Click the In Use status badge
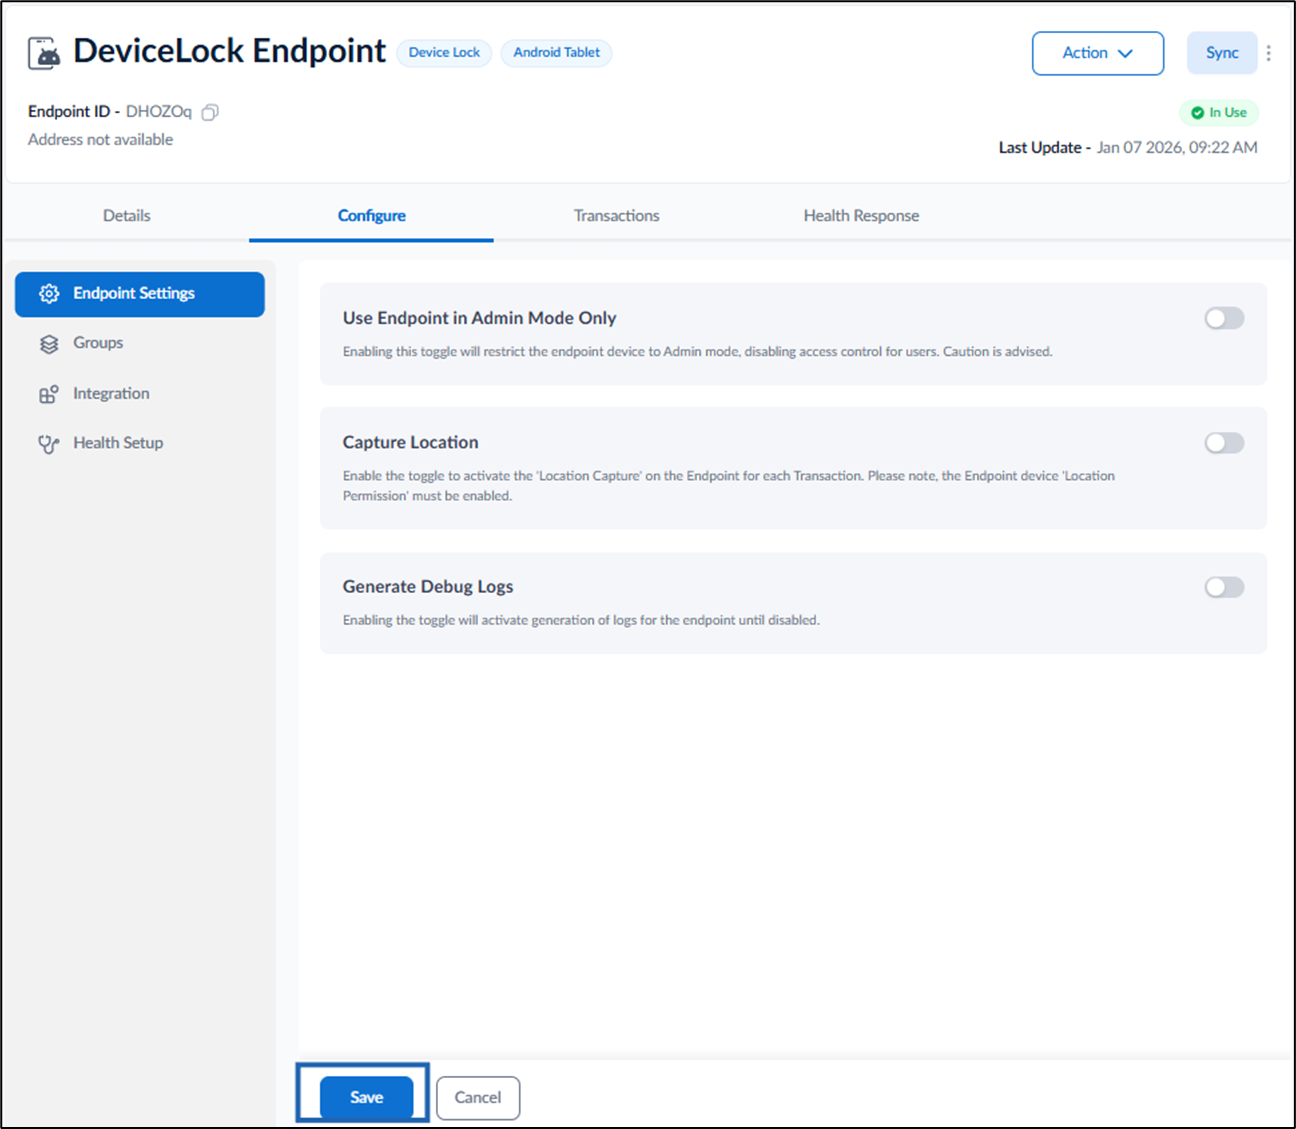The image size is (1296, 1129). 1219,113
